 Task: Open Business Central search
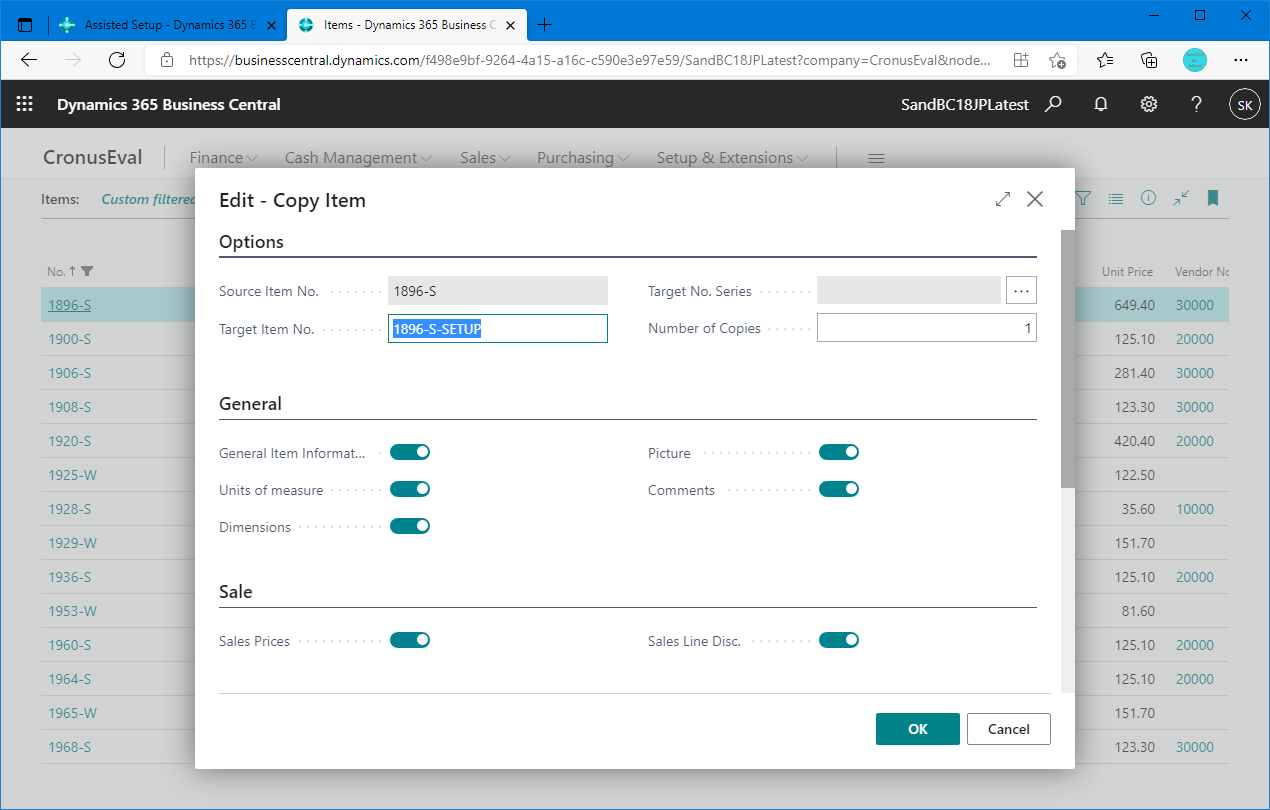pyautogui.click(x=1052, y=104)
